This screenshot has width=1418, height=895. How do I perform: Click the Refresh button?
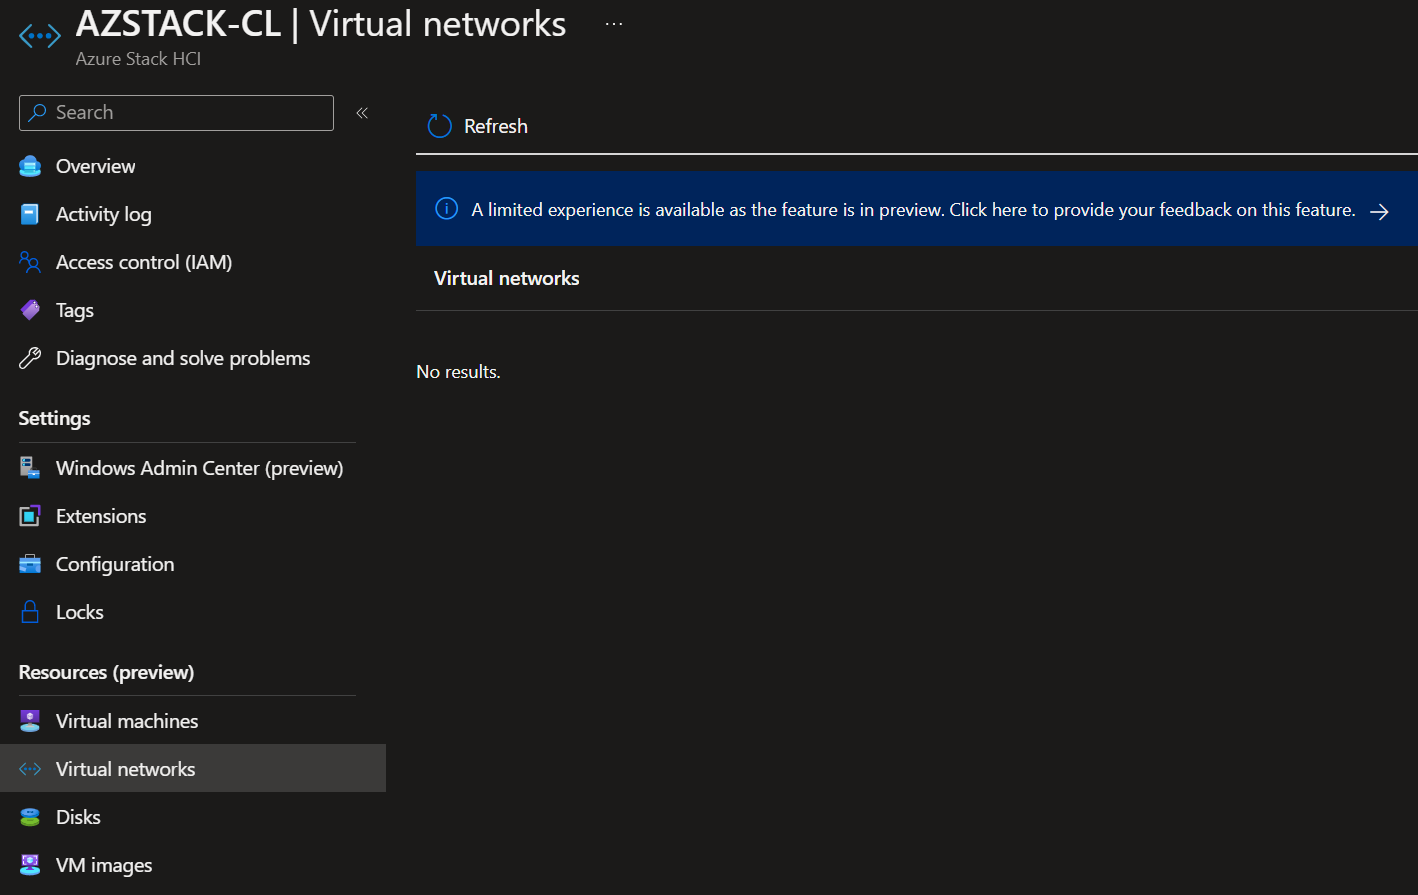click(x=477, y=126)
